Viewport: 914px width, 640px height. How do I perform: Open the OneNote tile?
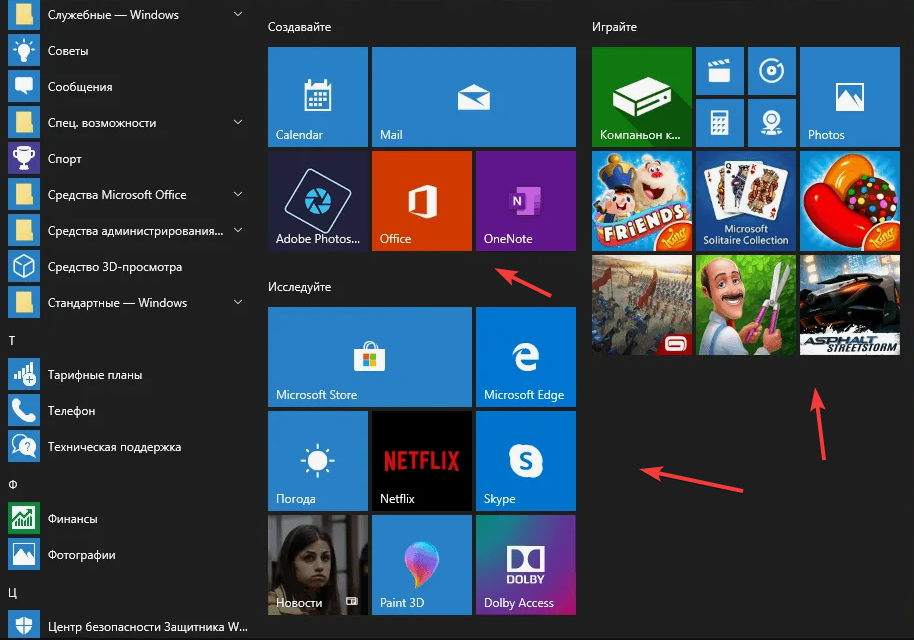click(x=526, y=201)
